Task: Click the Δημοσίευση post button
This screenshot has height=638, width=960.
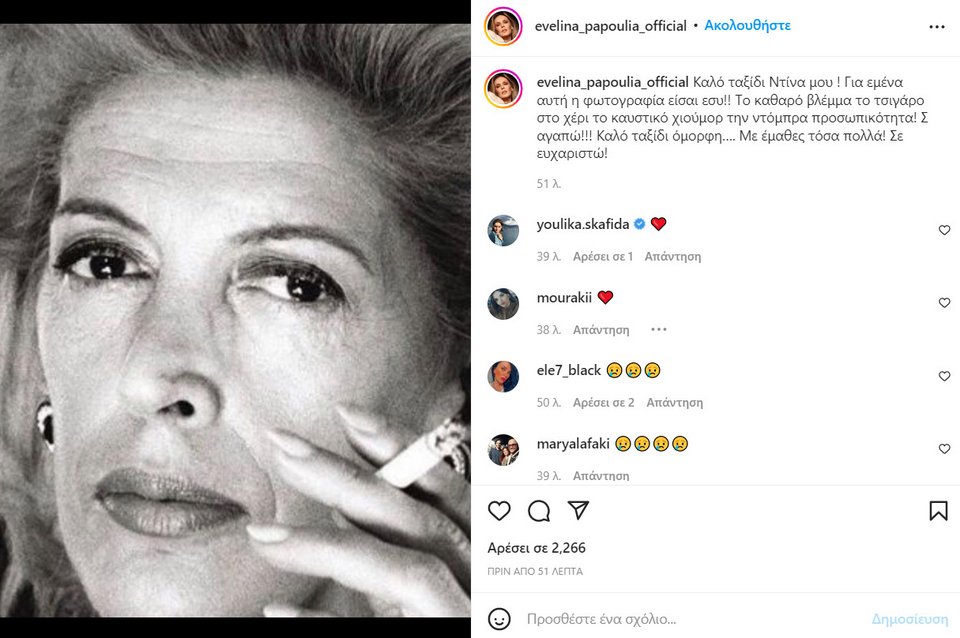Action: click(x=910, y=619)
